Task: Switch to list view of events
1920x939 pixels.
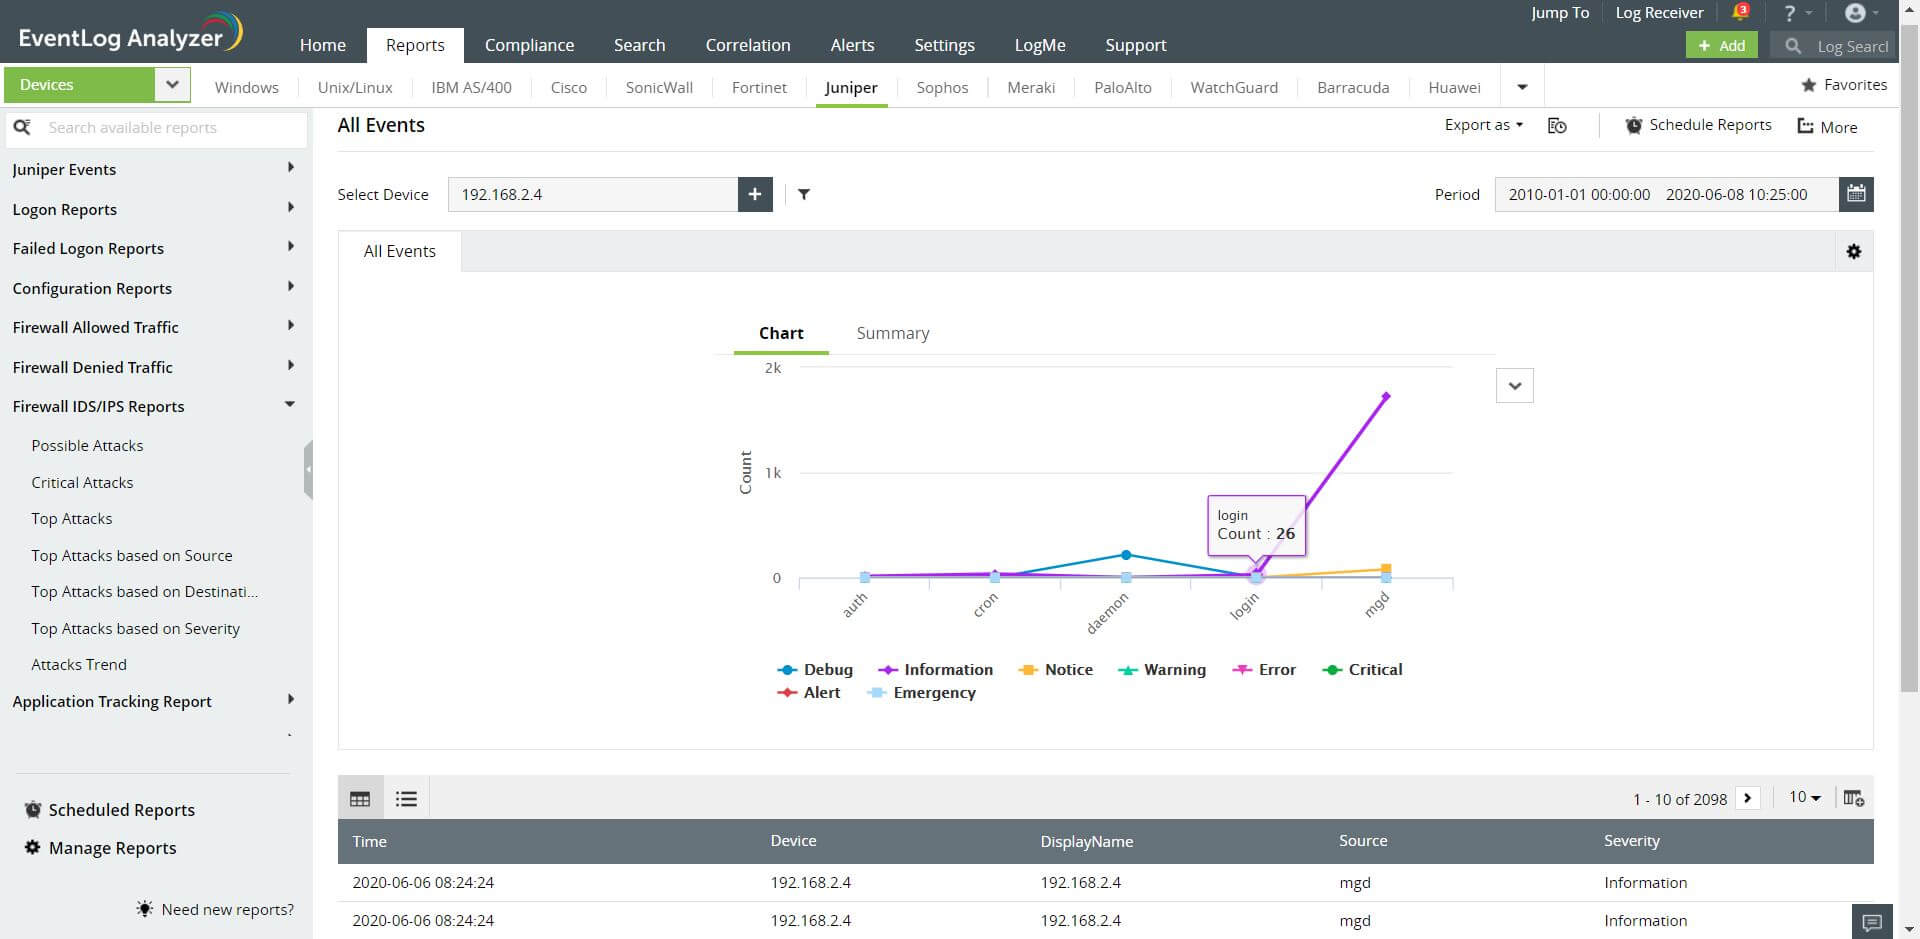Action: point(406,799)
